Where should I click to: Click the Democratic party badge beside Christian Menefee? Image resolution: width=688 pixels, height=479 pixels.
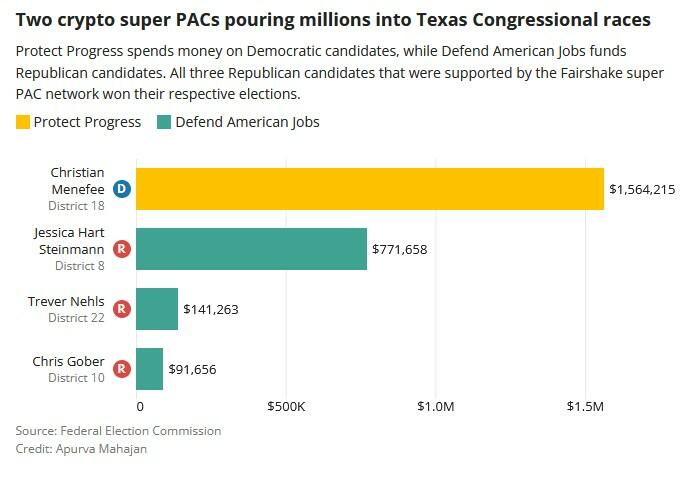pyautogui.click(x=121, y=189)
